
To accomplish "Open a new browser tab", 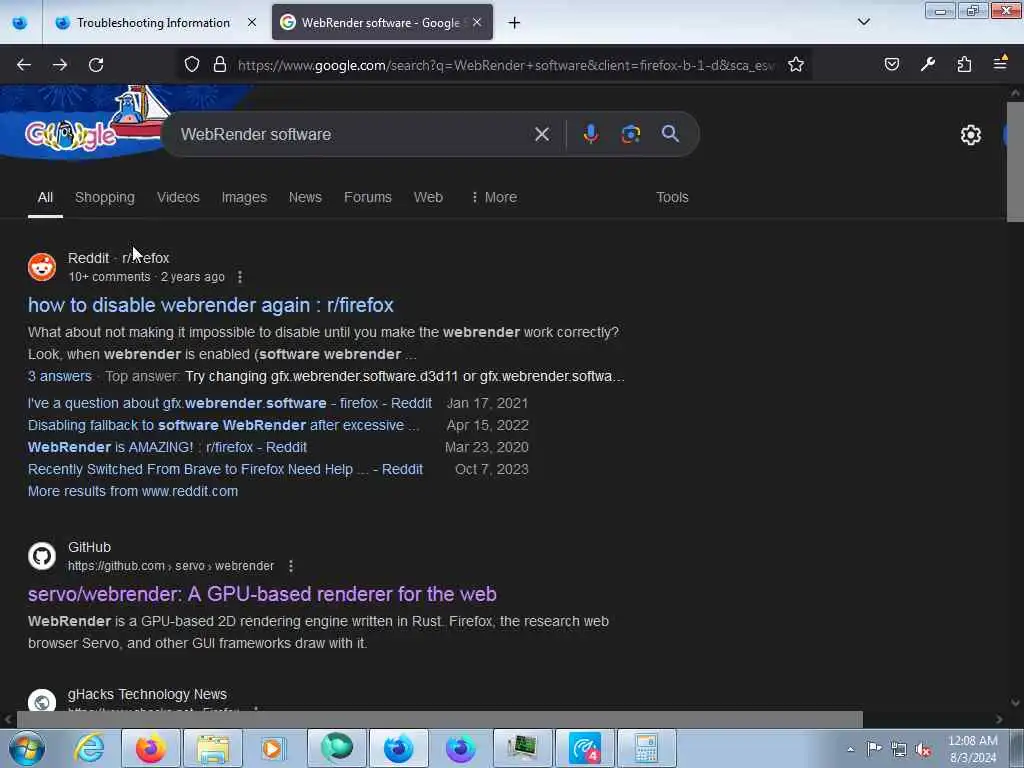I will pyautogui.click(x=515, y=23).
